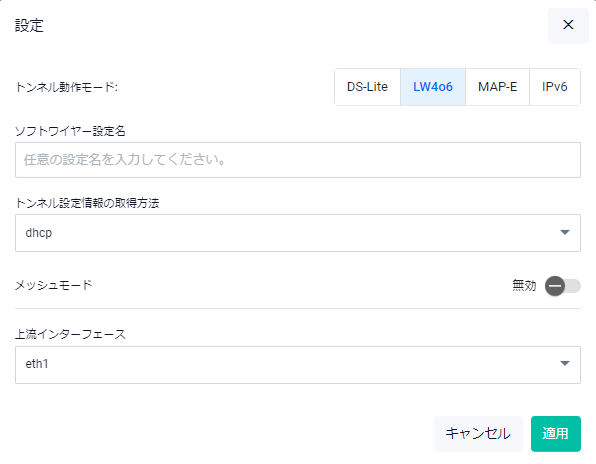Click the 無効 status label beside the switch

(524, 285)
